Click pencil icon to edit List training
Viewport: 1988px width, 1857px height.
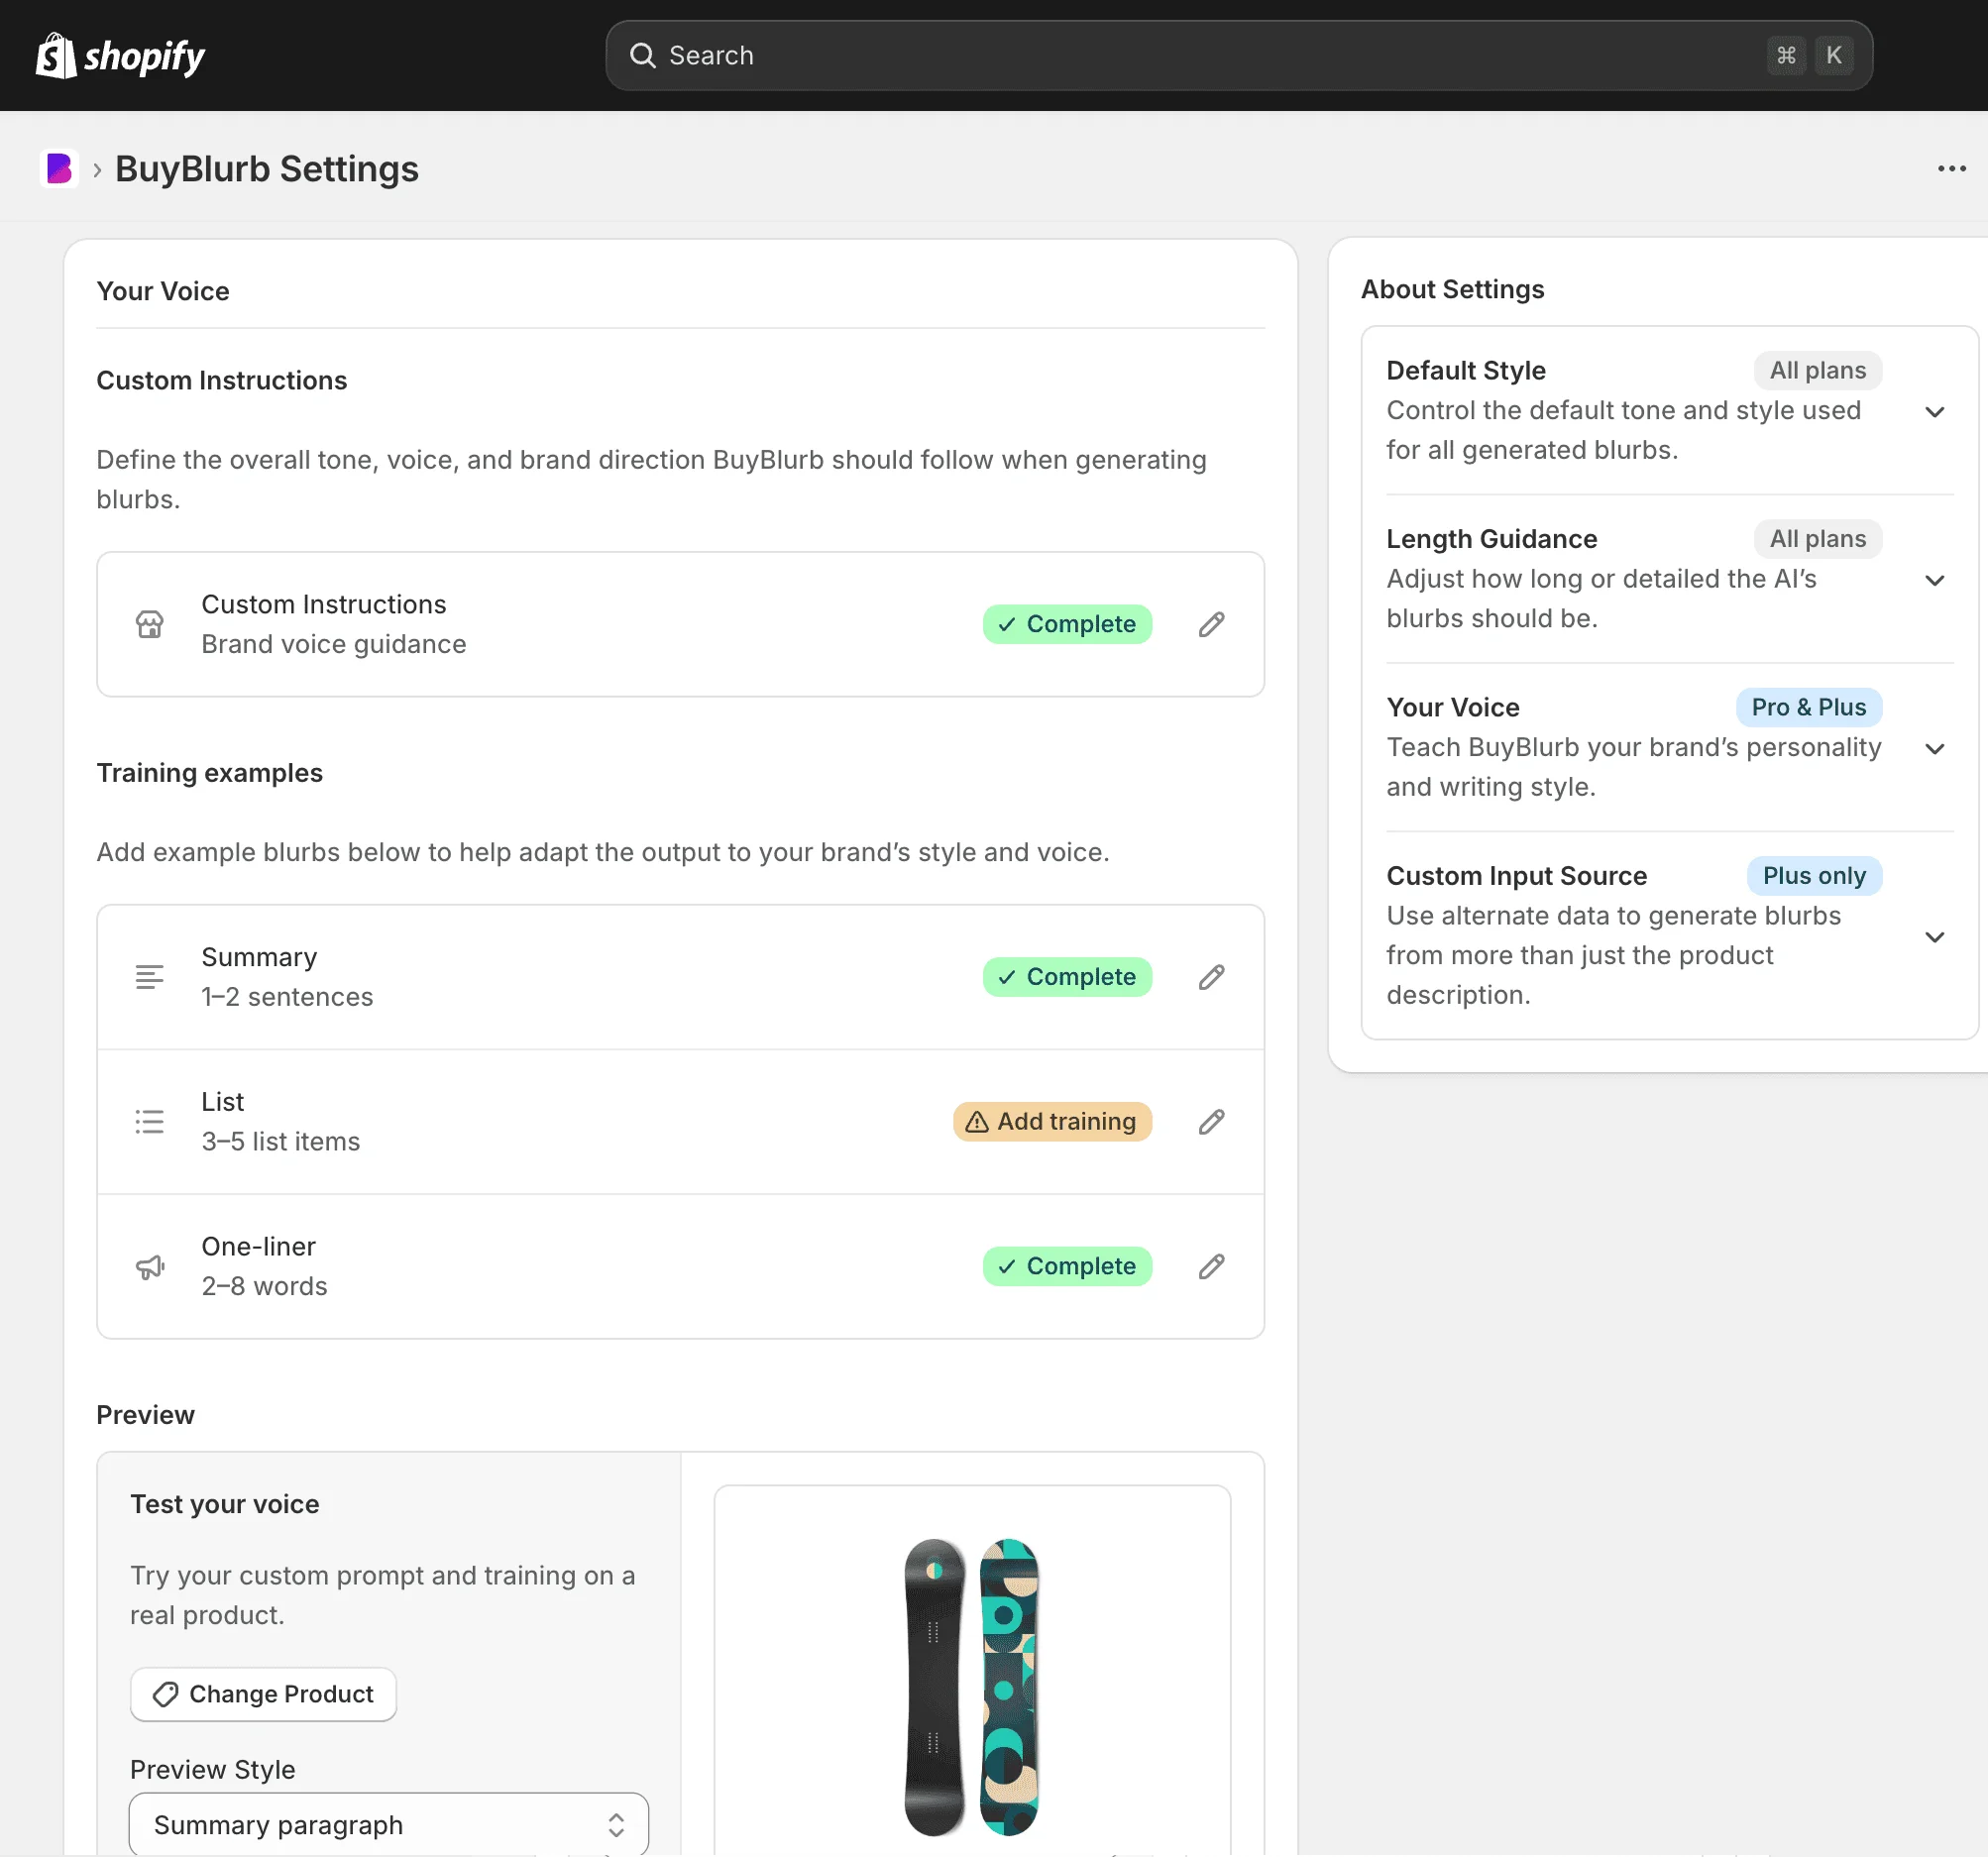[x=1211, y=1122]
